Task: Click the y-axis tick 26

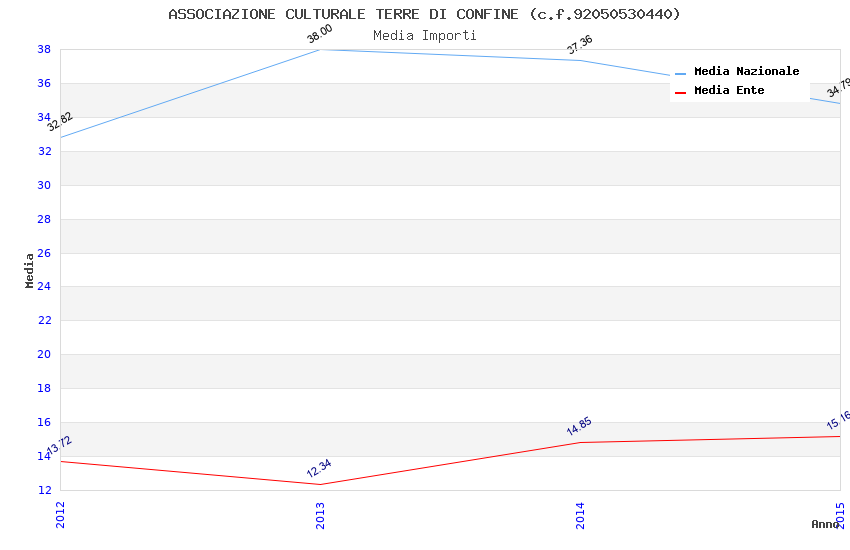Action: 44,253
